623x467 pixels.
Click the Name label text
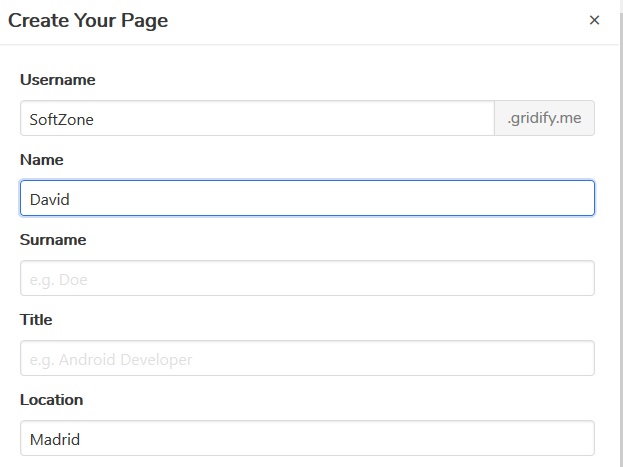pyautogui.click(x=41, y=159)
